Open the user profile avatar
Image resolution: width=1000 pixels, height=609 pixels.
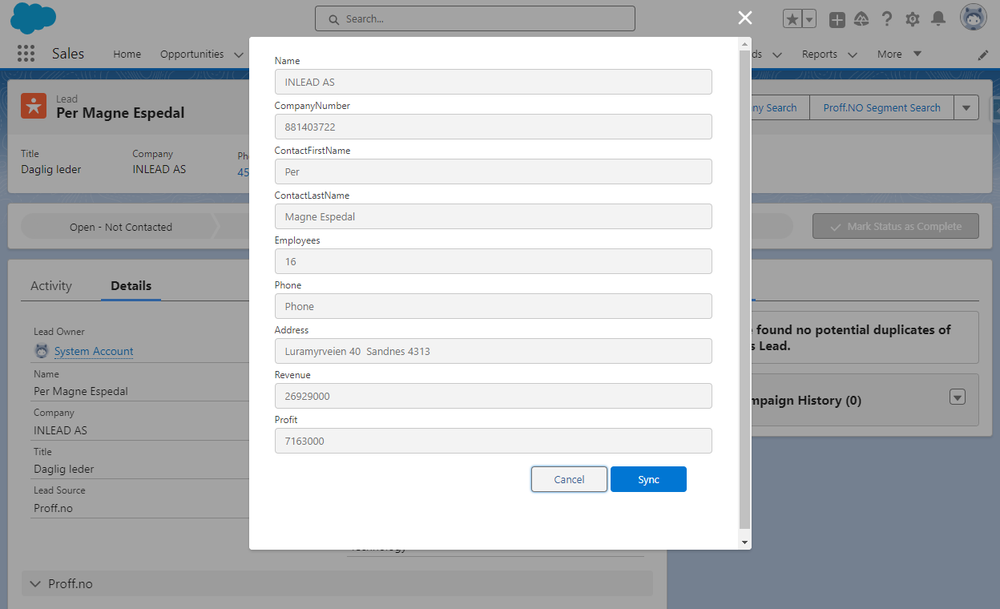click(973, 18)
